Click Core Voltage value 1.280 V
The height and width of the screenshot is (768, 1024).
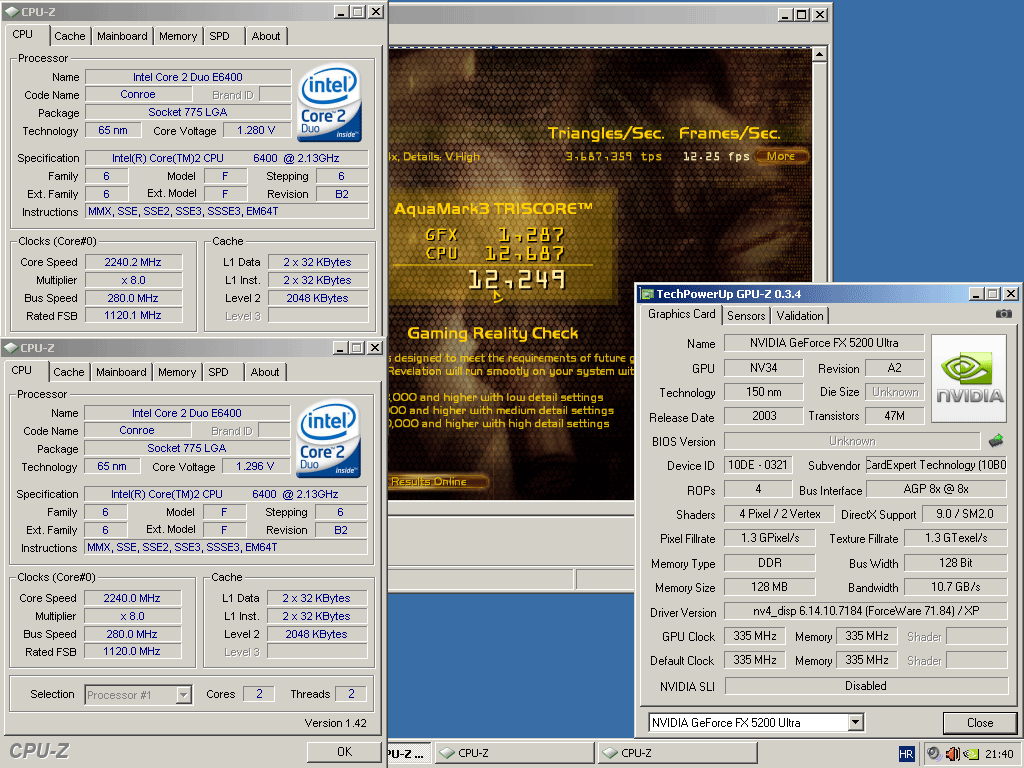256,130
